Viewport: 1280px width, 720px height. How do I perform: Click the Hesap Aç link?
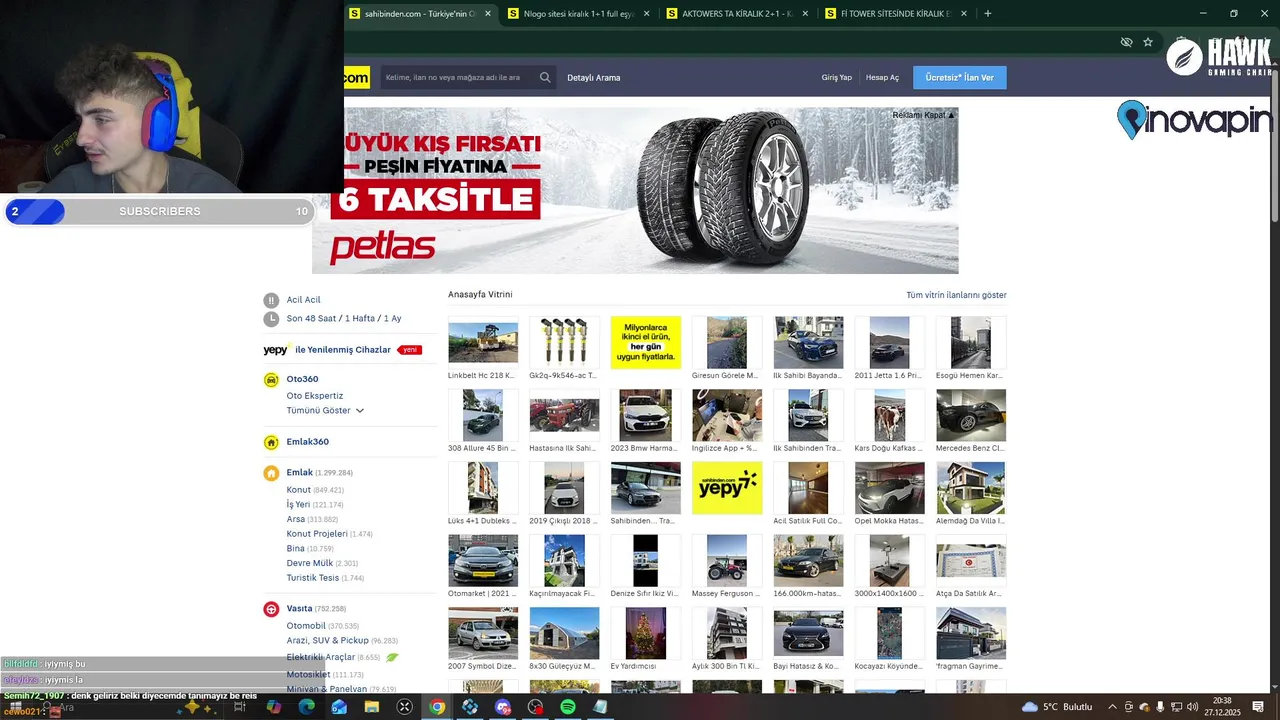(x=882, y=78)
